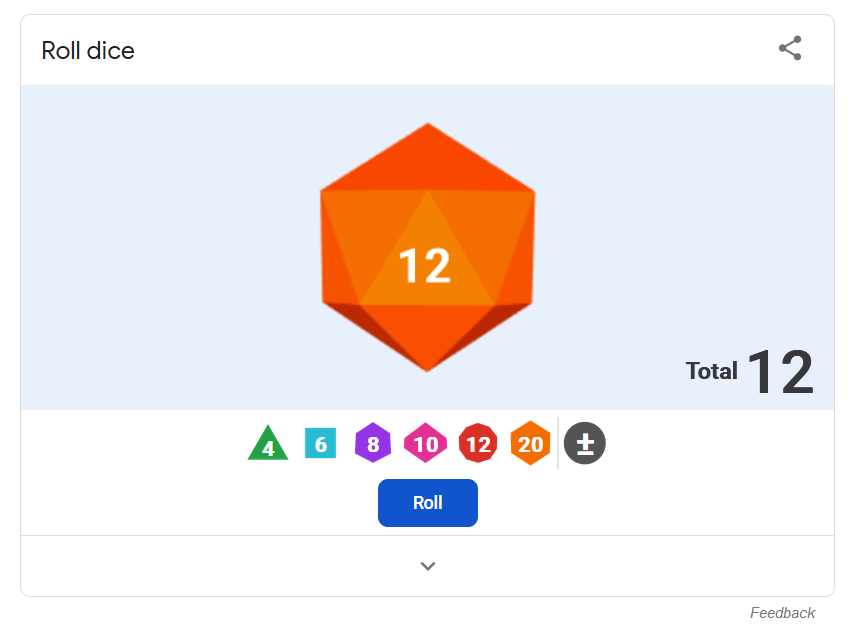Add an orange 20-sided die
856x642 pixels.
[x=530, y=443]
